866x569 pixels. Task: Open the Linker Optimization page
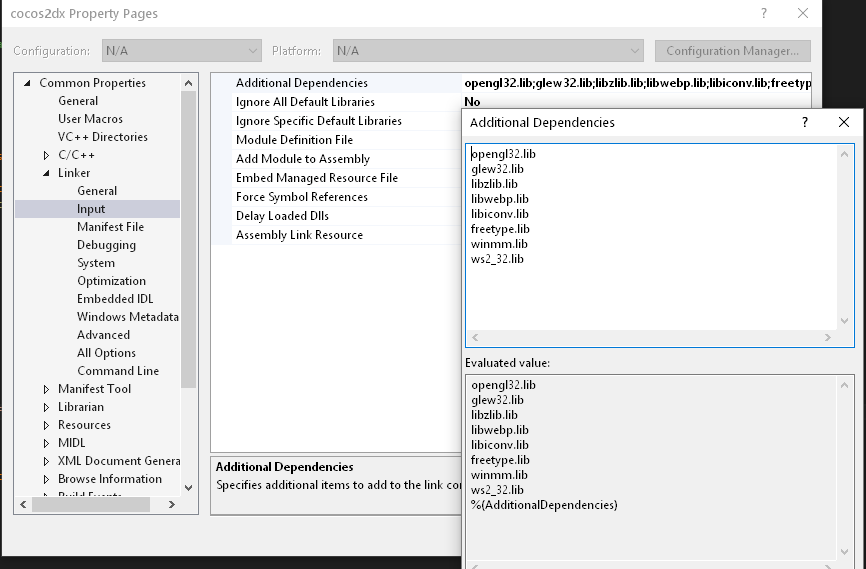(x=112, y=281)
